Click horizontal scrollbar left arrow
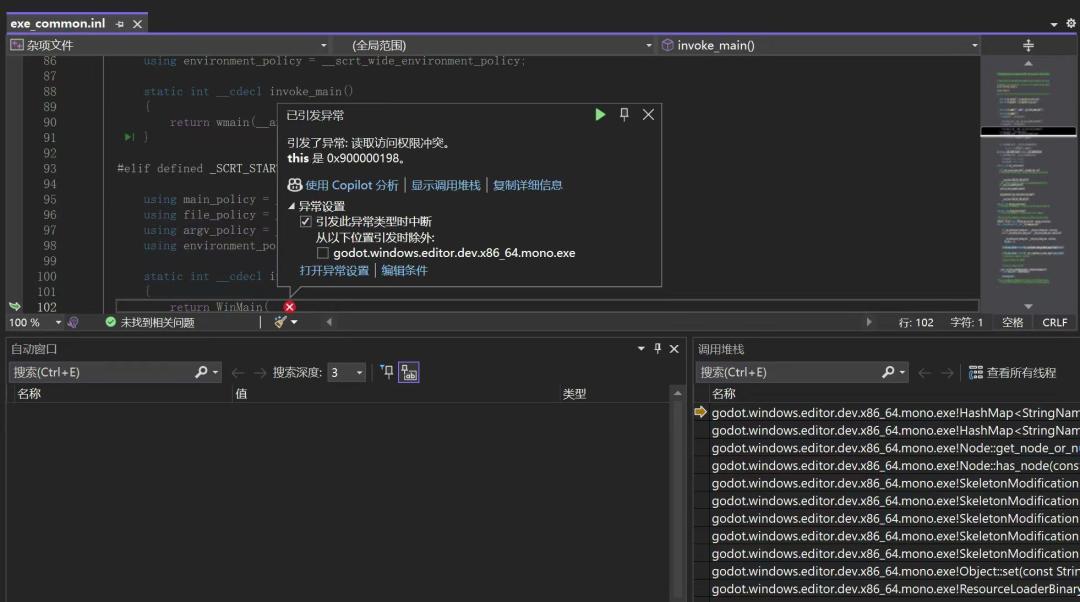This screenshot has width=1080, height=602. coord(329,322)
